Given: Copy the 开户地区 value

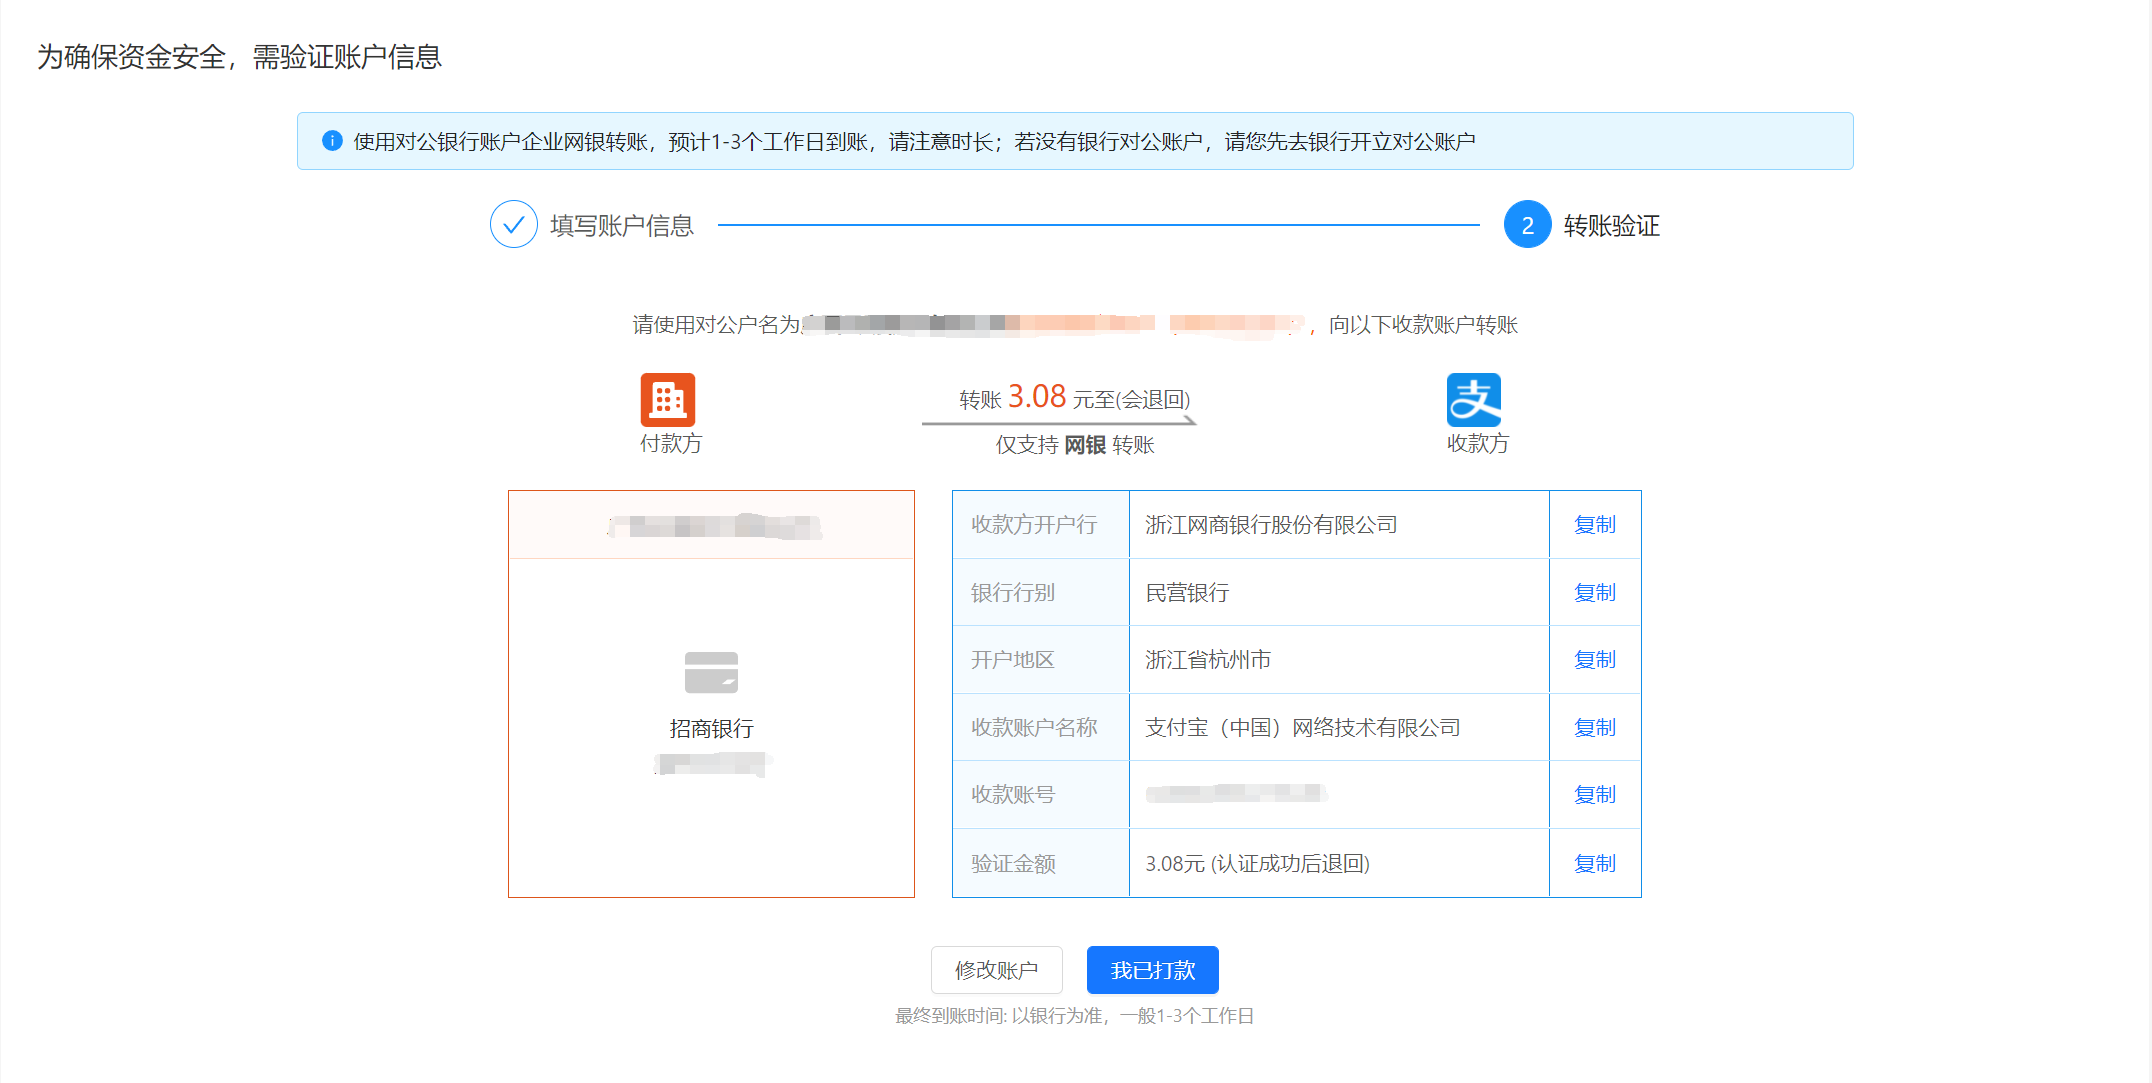Looking at the screenshot, I should click(x=1595, y=659).
